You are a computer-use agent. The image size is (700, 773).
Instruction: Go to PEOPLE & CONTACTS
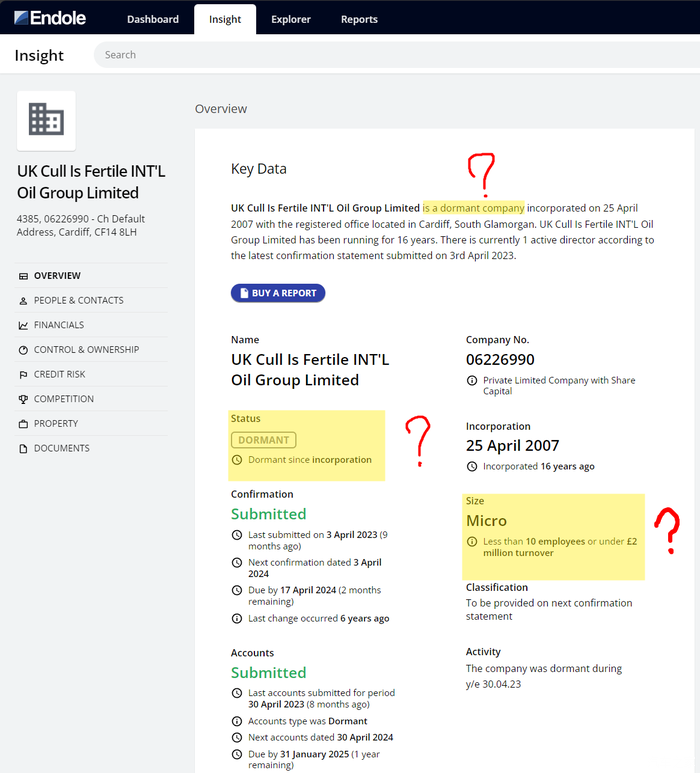pos(78,300)
